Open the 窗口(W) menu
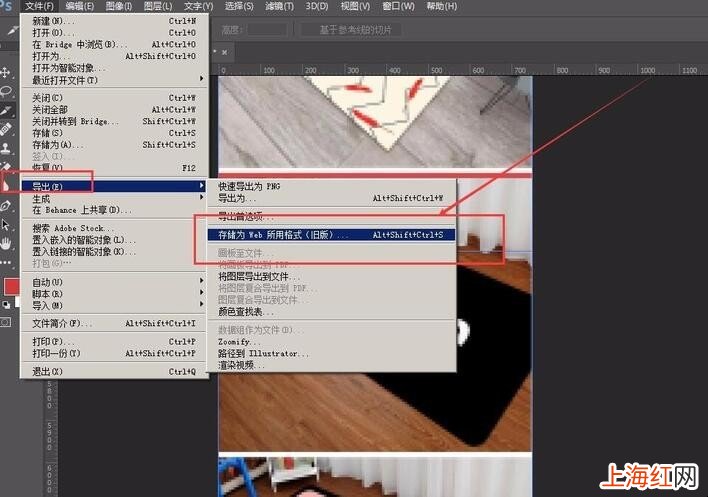Screen dimensions: 708x497 pyautogui.click(x=398, y=6)
